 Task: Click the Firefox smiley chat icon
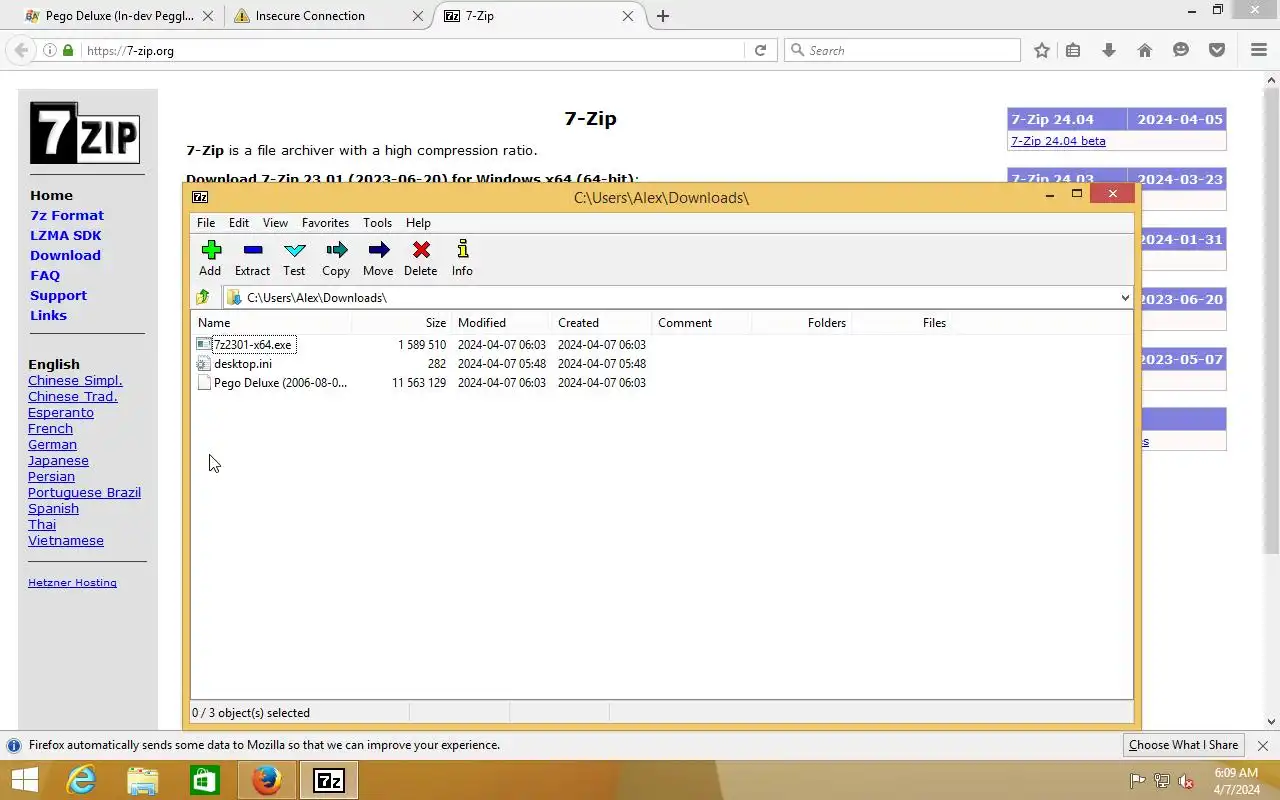(x=1181, y=50)
